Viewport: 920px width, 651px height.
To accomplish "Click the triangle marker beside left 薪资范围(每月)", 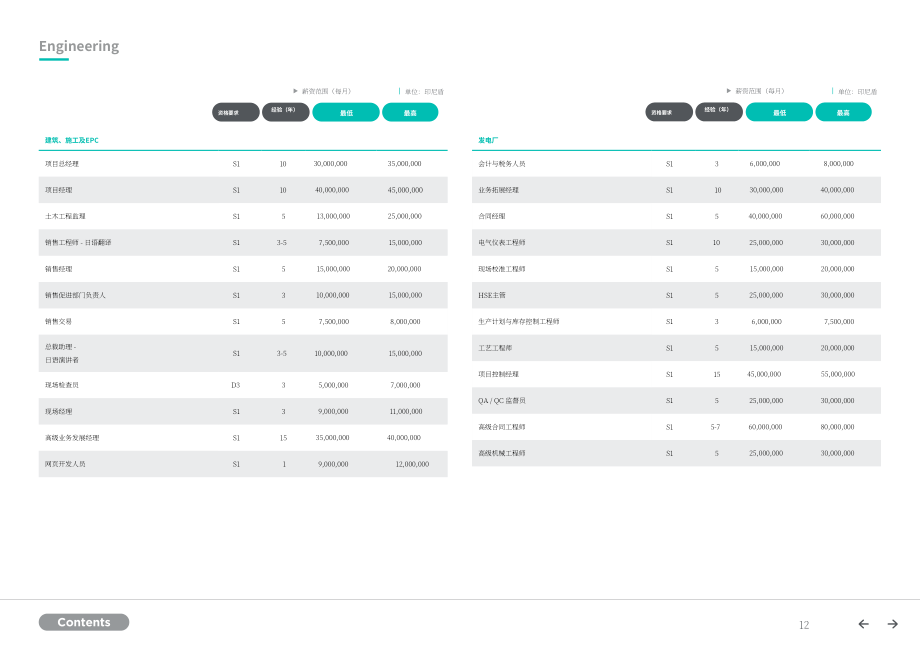I will 295,91.
